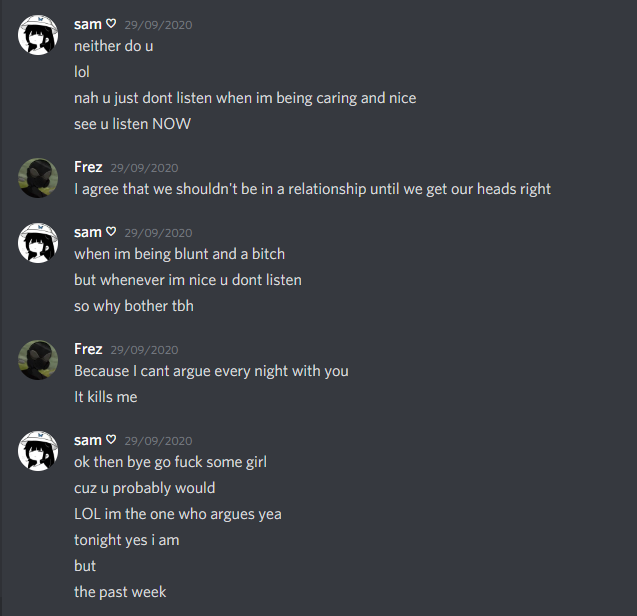Click the sam username above 'neither do u'
637x616 pixels.
pos(87,24)
